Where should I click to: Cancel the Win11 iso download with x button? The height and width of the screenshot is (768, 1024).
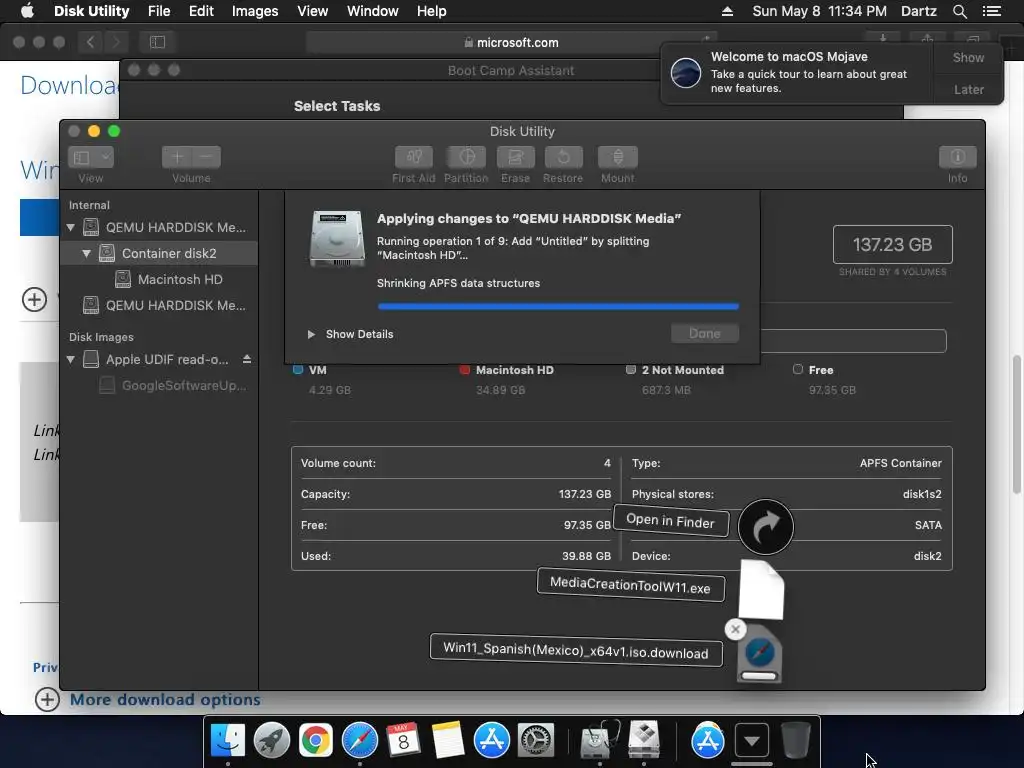pyautogui.click(x=735, y=629)
